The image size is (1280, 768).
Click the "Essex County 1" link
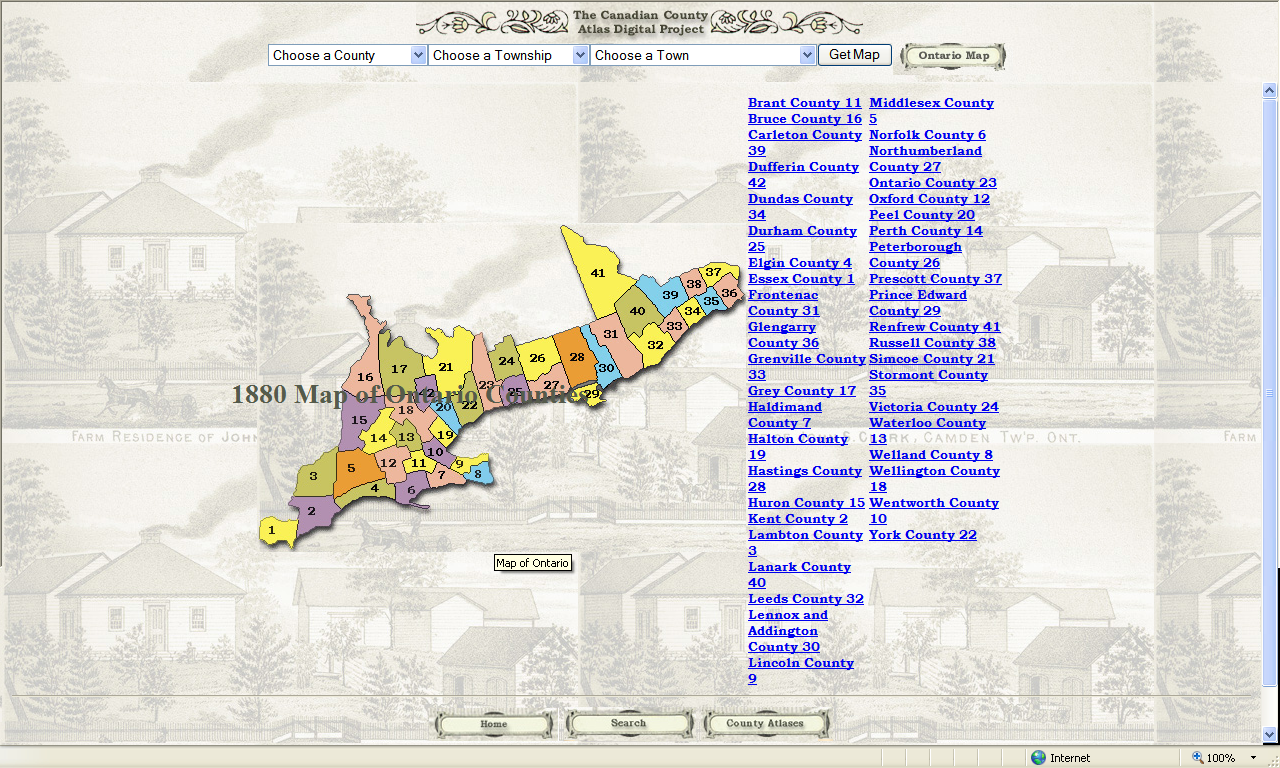(801, 278)
